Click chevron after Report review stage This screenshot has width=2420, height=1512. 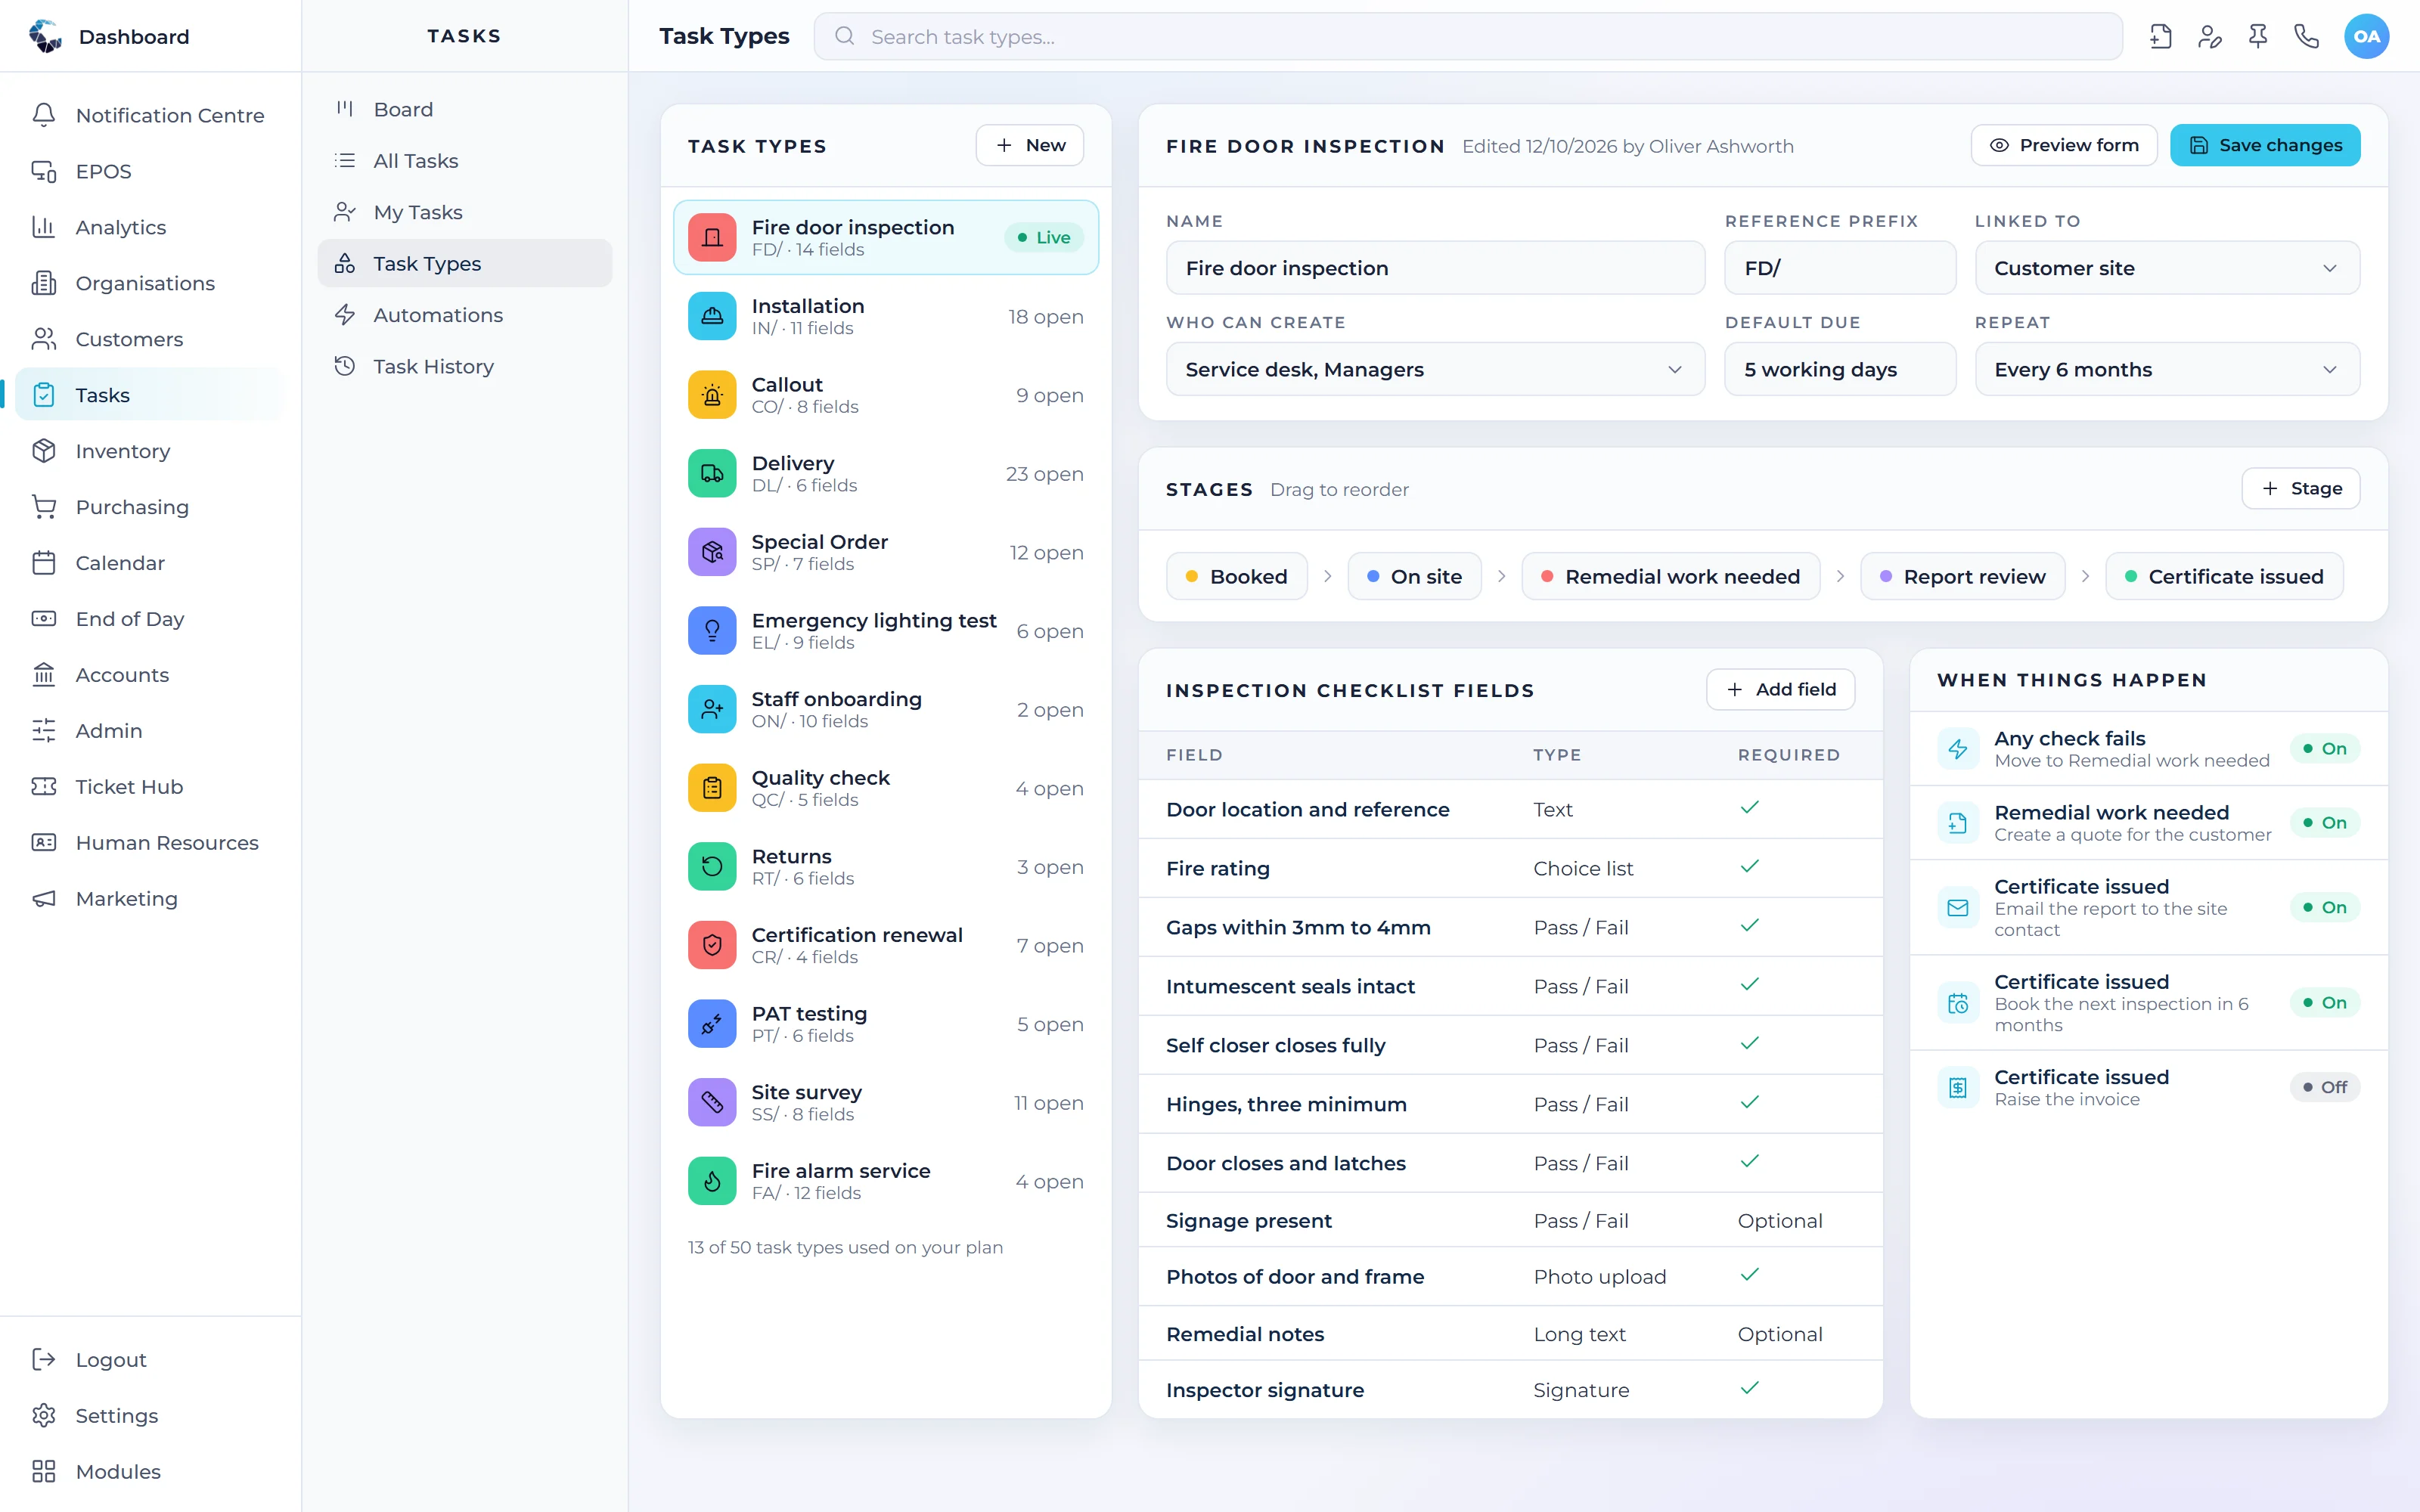[x=2085, y=576]
